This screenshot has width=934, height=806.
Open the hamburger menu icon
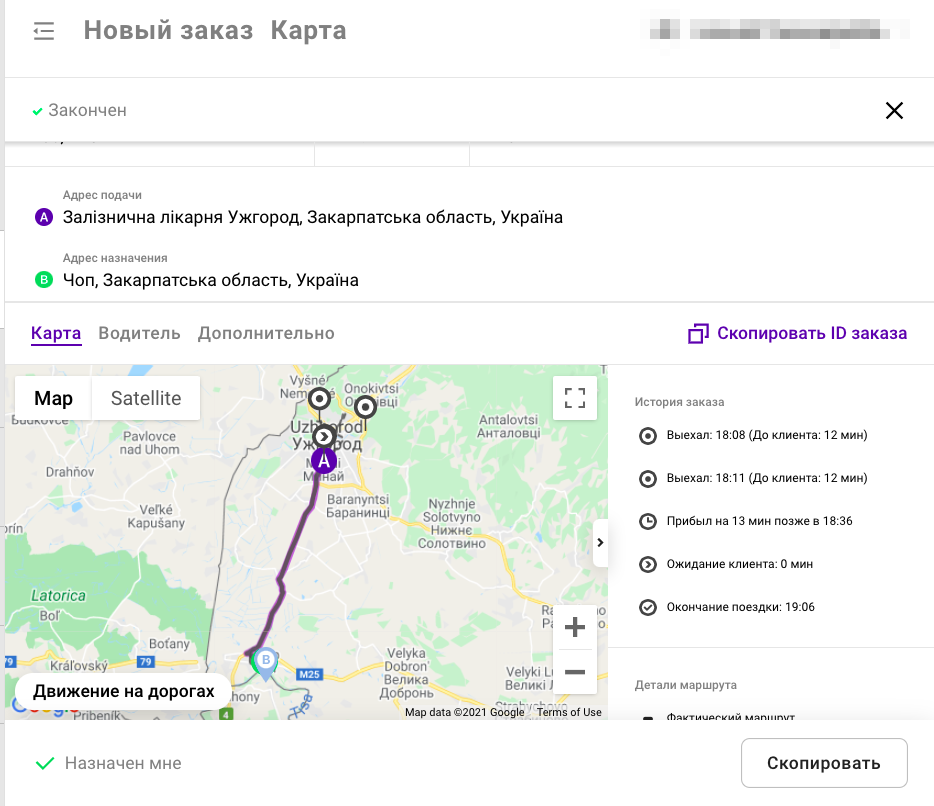43,31
